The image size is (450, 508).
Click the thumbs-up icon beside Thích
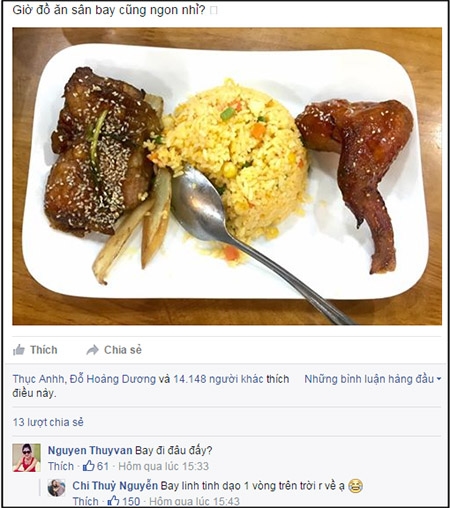pyautogui.click(x=19, y=350)
